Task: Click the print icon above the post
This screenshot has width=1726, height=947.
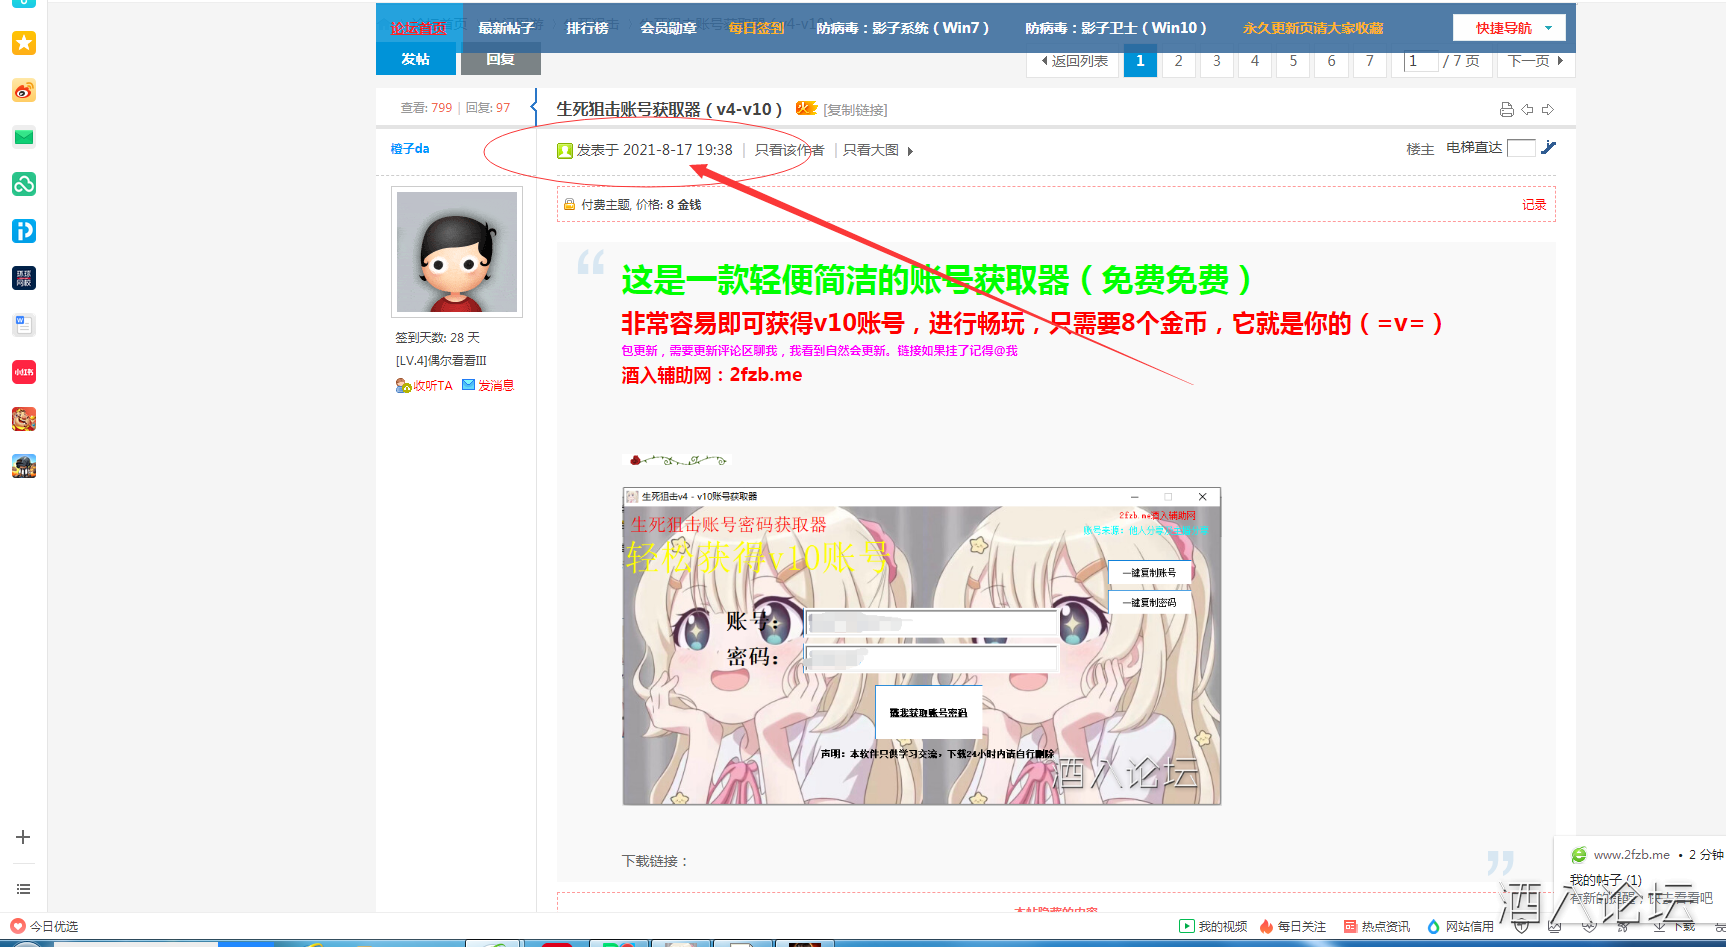Action: tap(1507, 108)
